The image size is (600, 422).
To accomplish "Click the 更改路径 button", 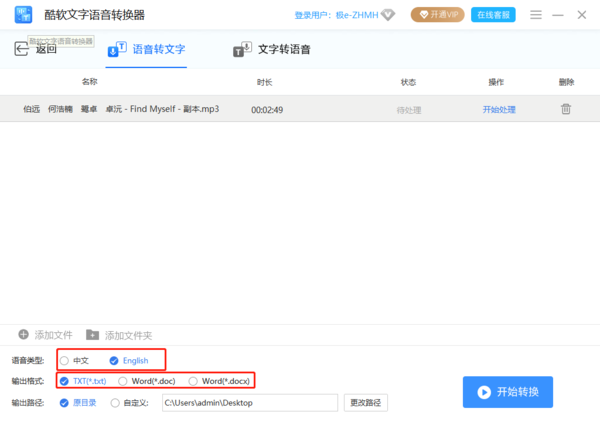I will pos(365,403).
